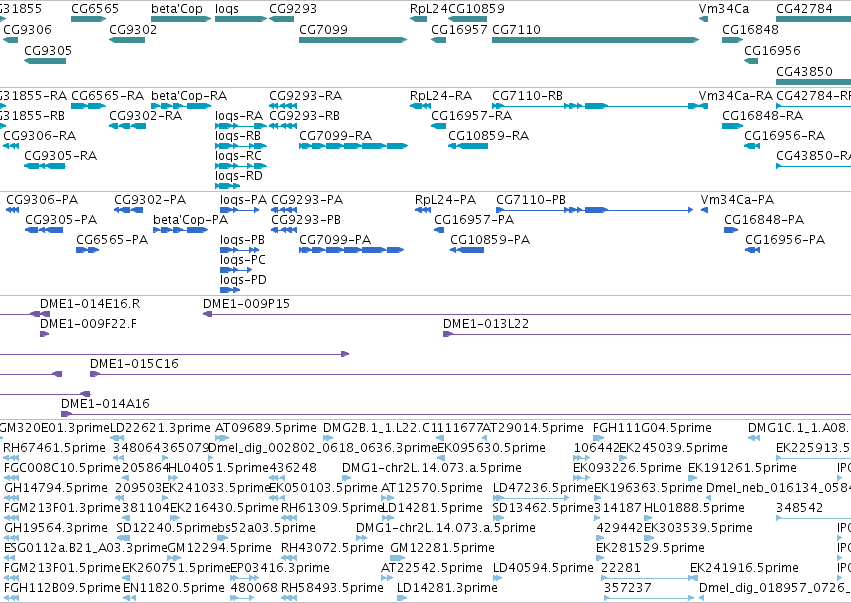Click EST label 'RH58493.5prime'
The width and height of the screenshot is (851, 603).
pos(332,588)
